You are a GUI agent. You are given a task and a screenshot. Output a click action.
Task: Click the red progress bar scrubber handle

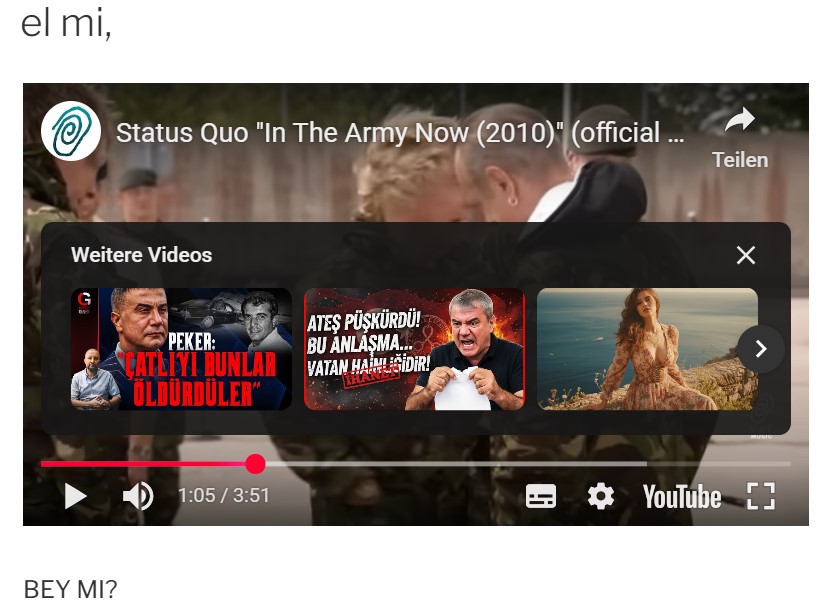[255, 464]
